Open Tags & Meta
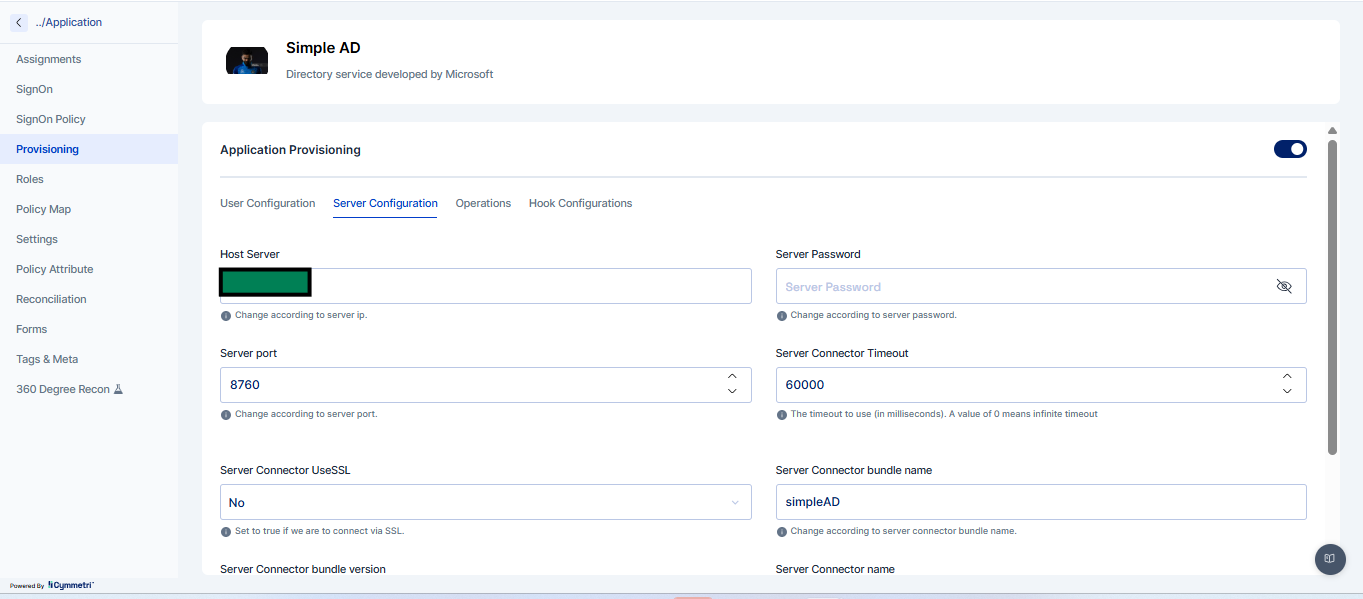1363x599 pixels. [x=47, y=359]
